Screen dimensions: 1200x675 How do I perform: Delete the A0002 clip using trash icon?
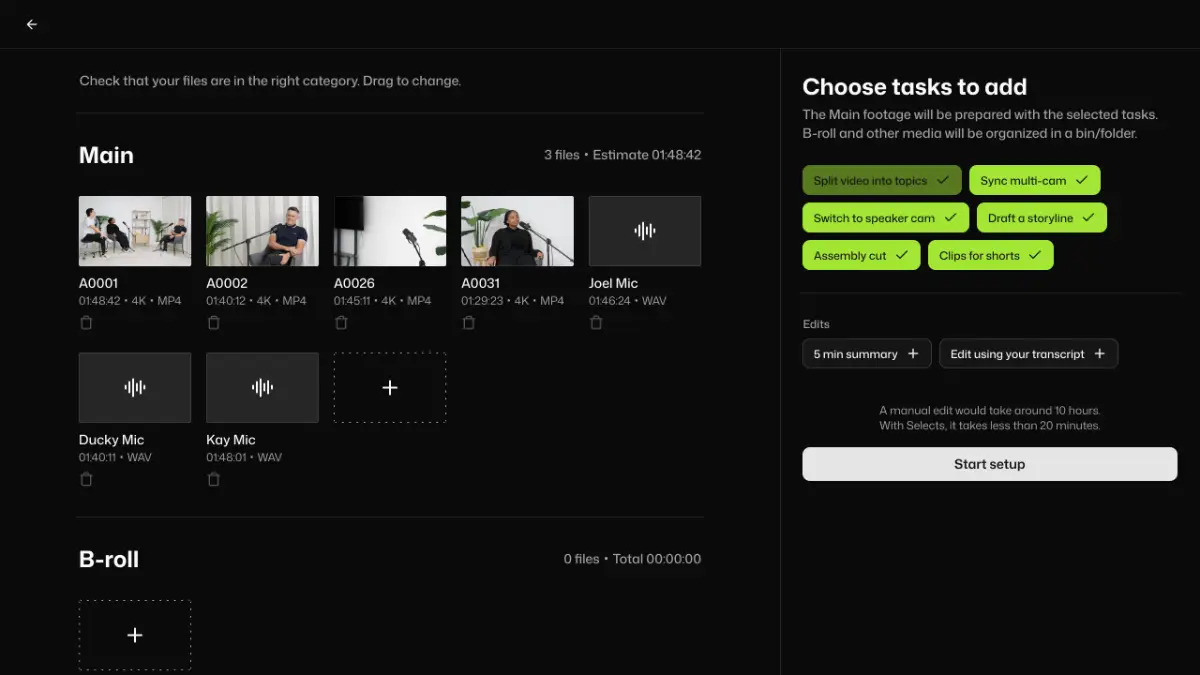point(213,323)
